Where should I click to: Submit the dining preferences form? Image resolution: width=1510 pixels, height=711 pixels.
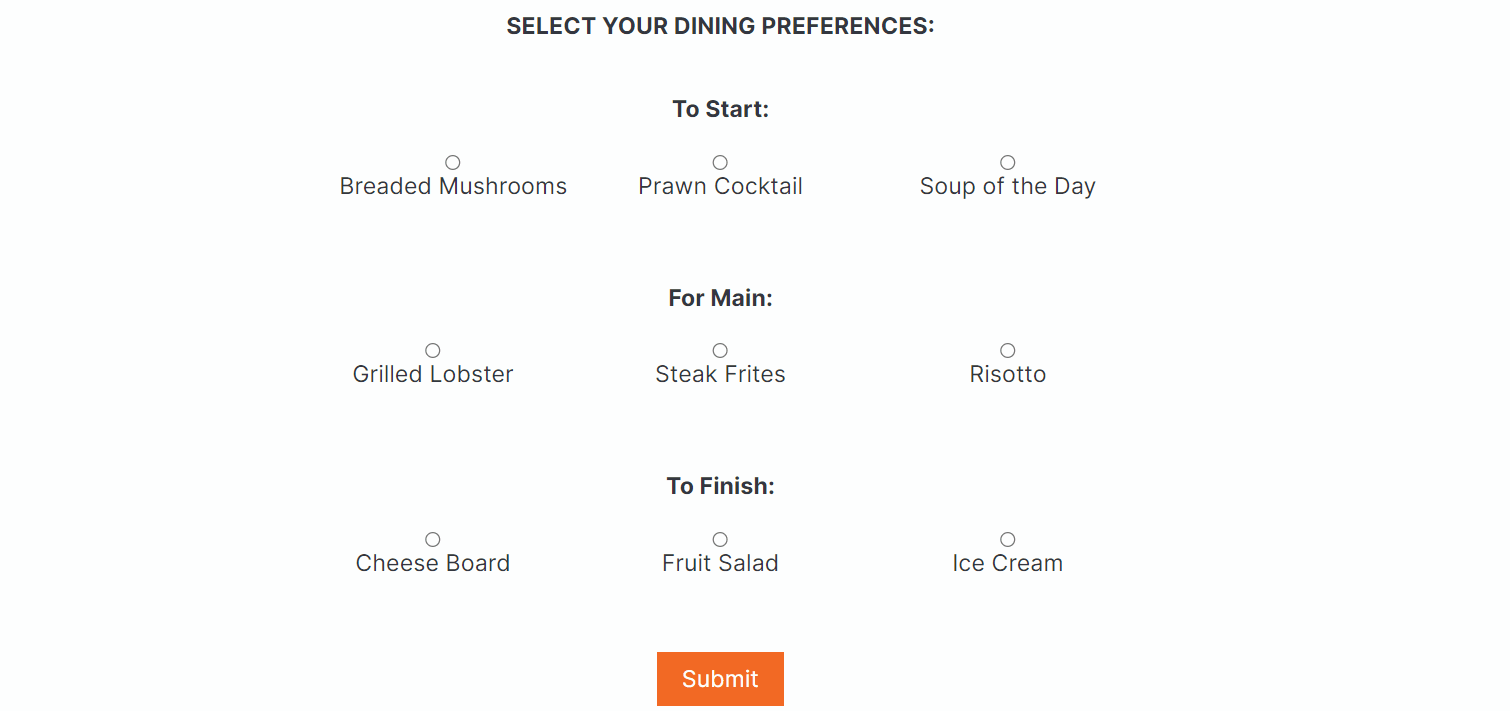pyautogui.click(x=720, y=679)
